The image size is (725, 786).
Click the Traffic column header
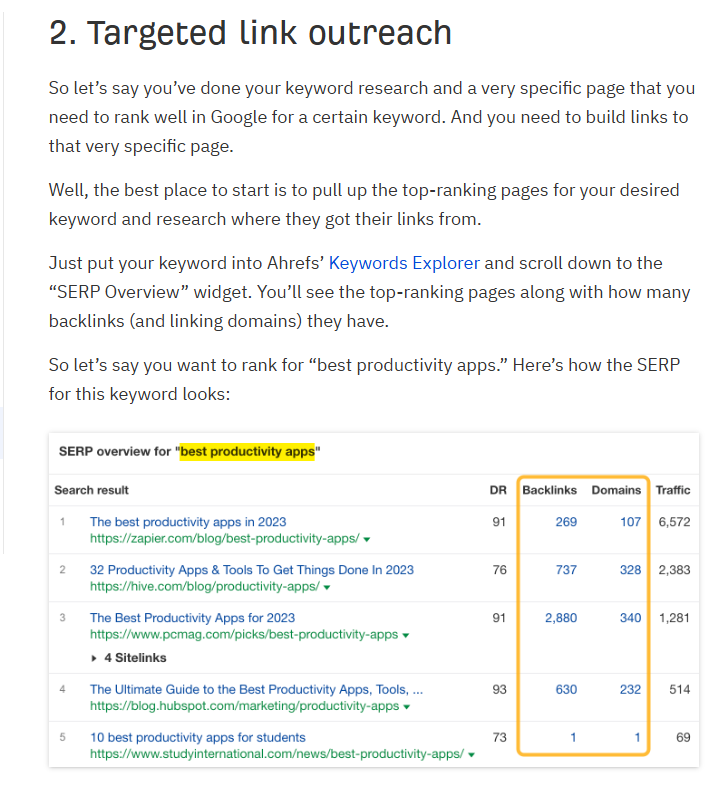(673, 490)
